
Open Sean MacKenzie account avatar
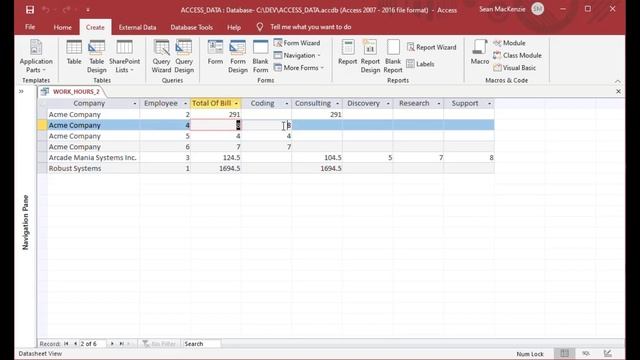pos(538,9)
